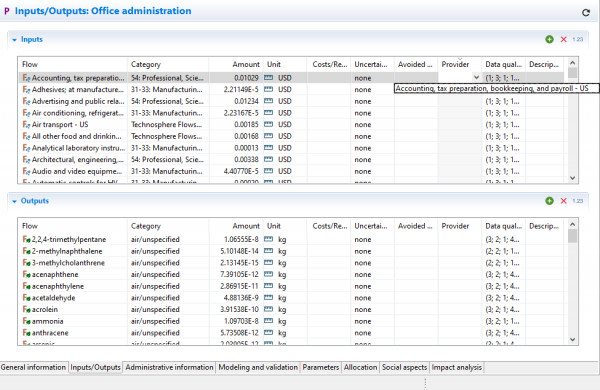Click uncertainty 'none' in 2,2,4-trimethylpentane row
Screen dimensions: 600x390
click(363, 239)
